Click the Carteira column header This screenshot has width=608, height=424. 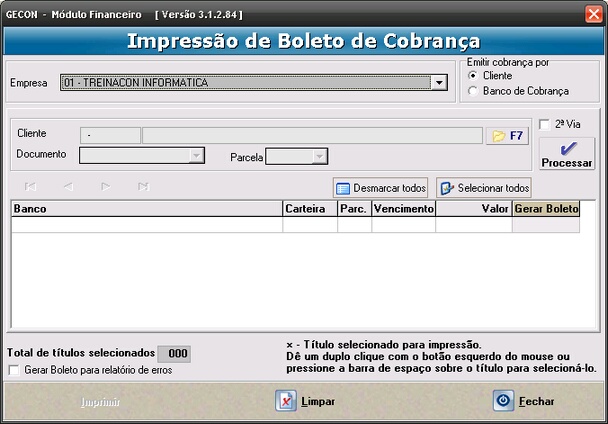tap(310, 209)
